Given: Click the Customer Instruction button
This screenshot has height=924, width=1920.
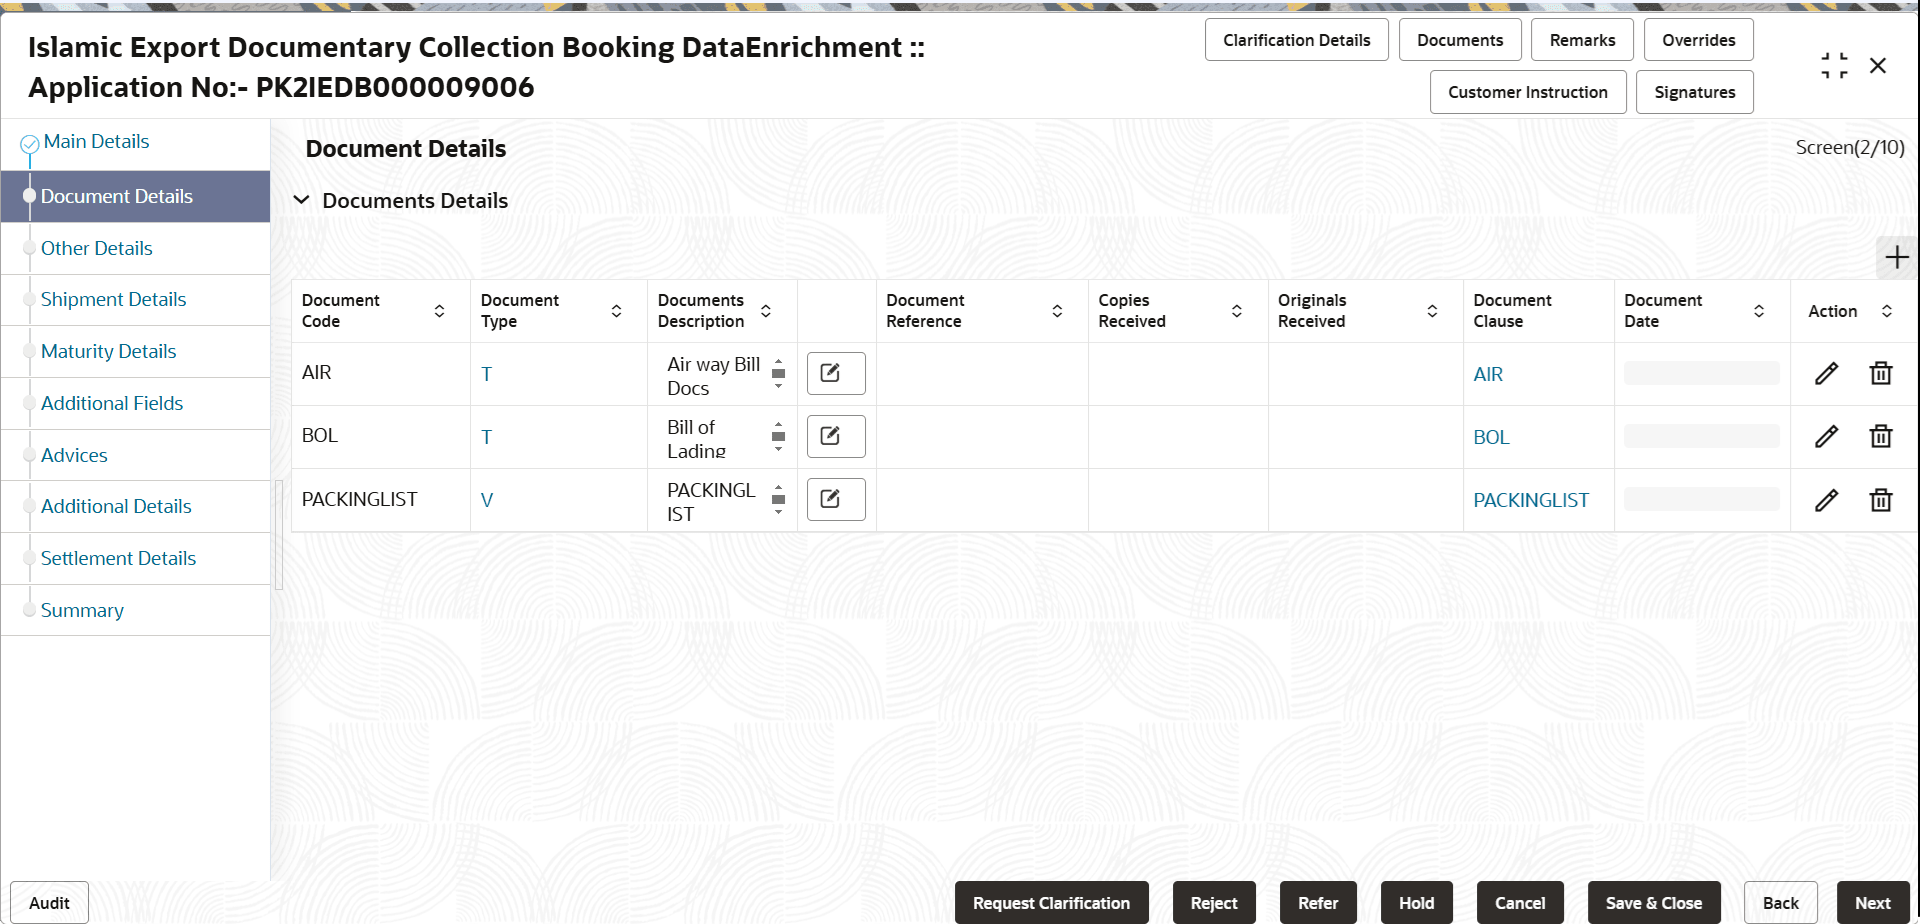Looking at the screenshot, I should tap(1527, 91).
